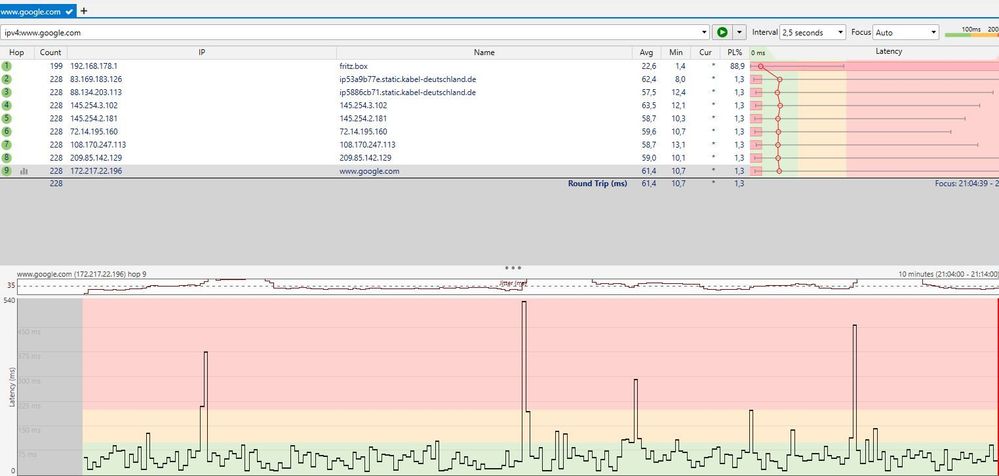The image size is (999, 476).
Task: Click the 10 minutes time range label
Action: [947, 274]
